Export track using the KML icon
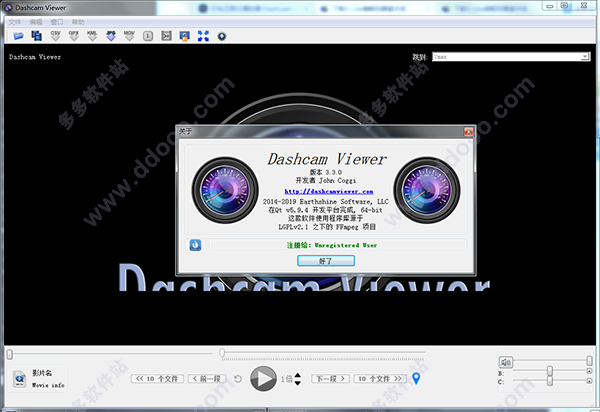Viewport: 600px width, 412px height. [92, 36]
